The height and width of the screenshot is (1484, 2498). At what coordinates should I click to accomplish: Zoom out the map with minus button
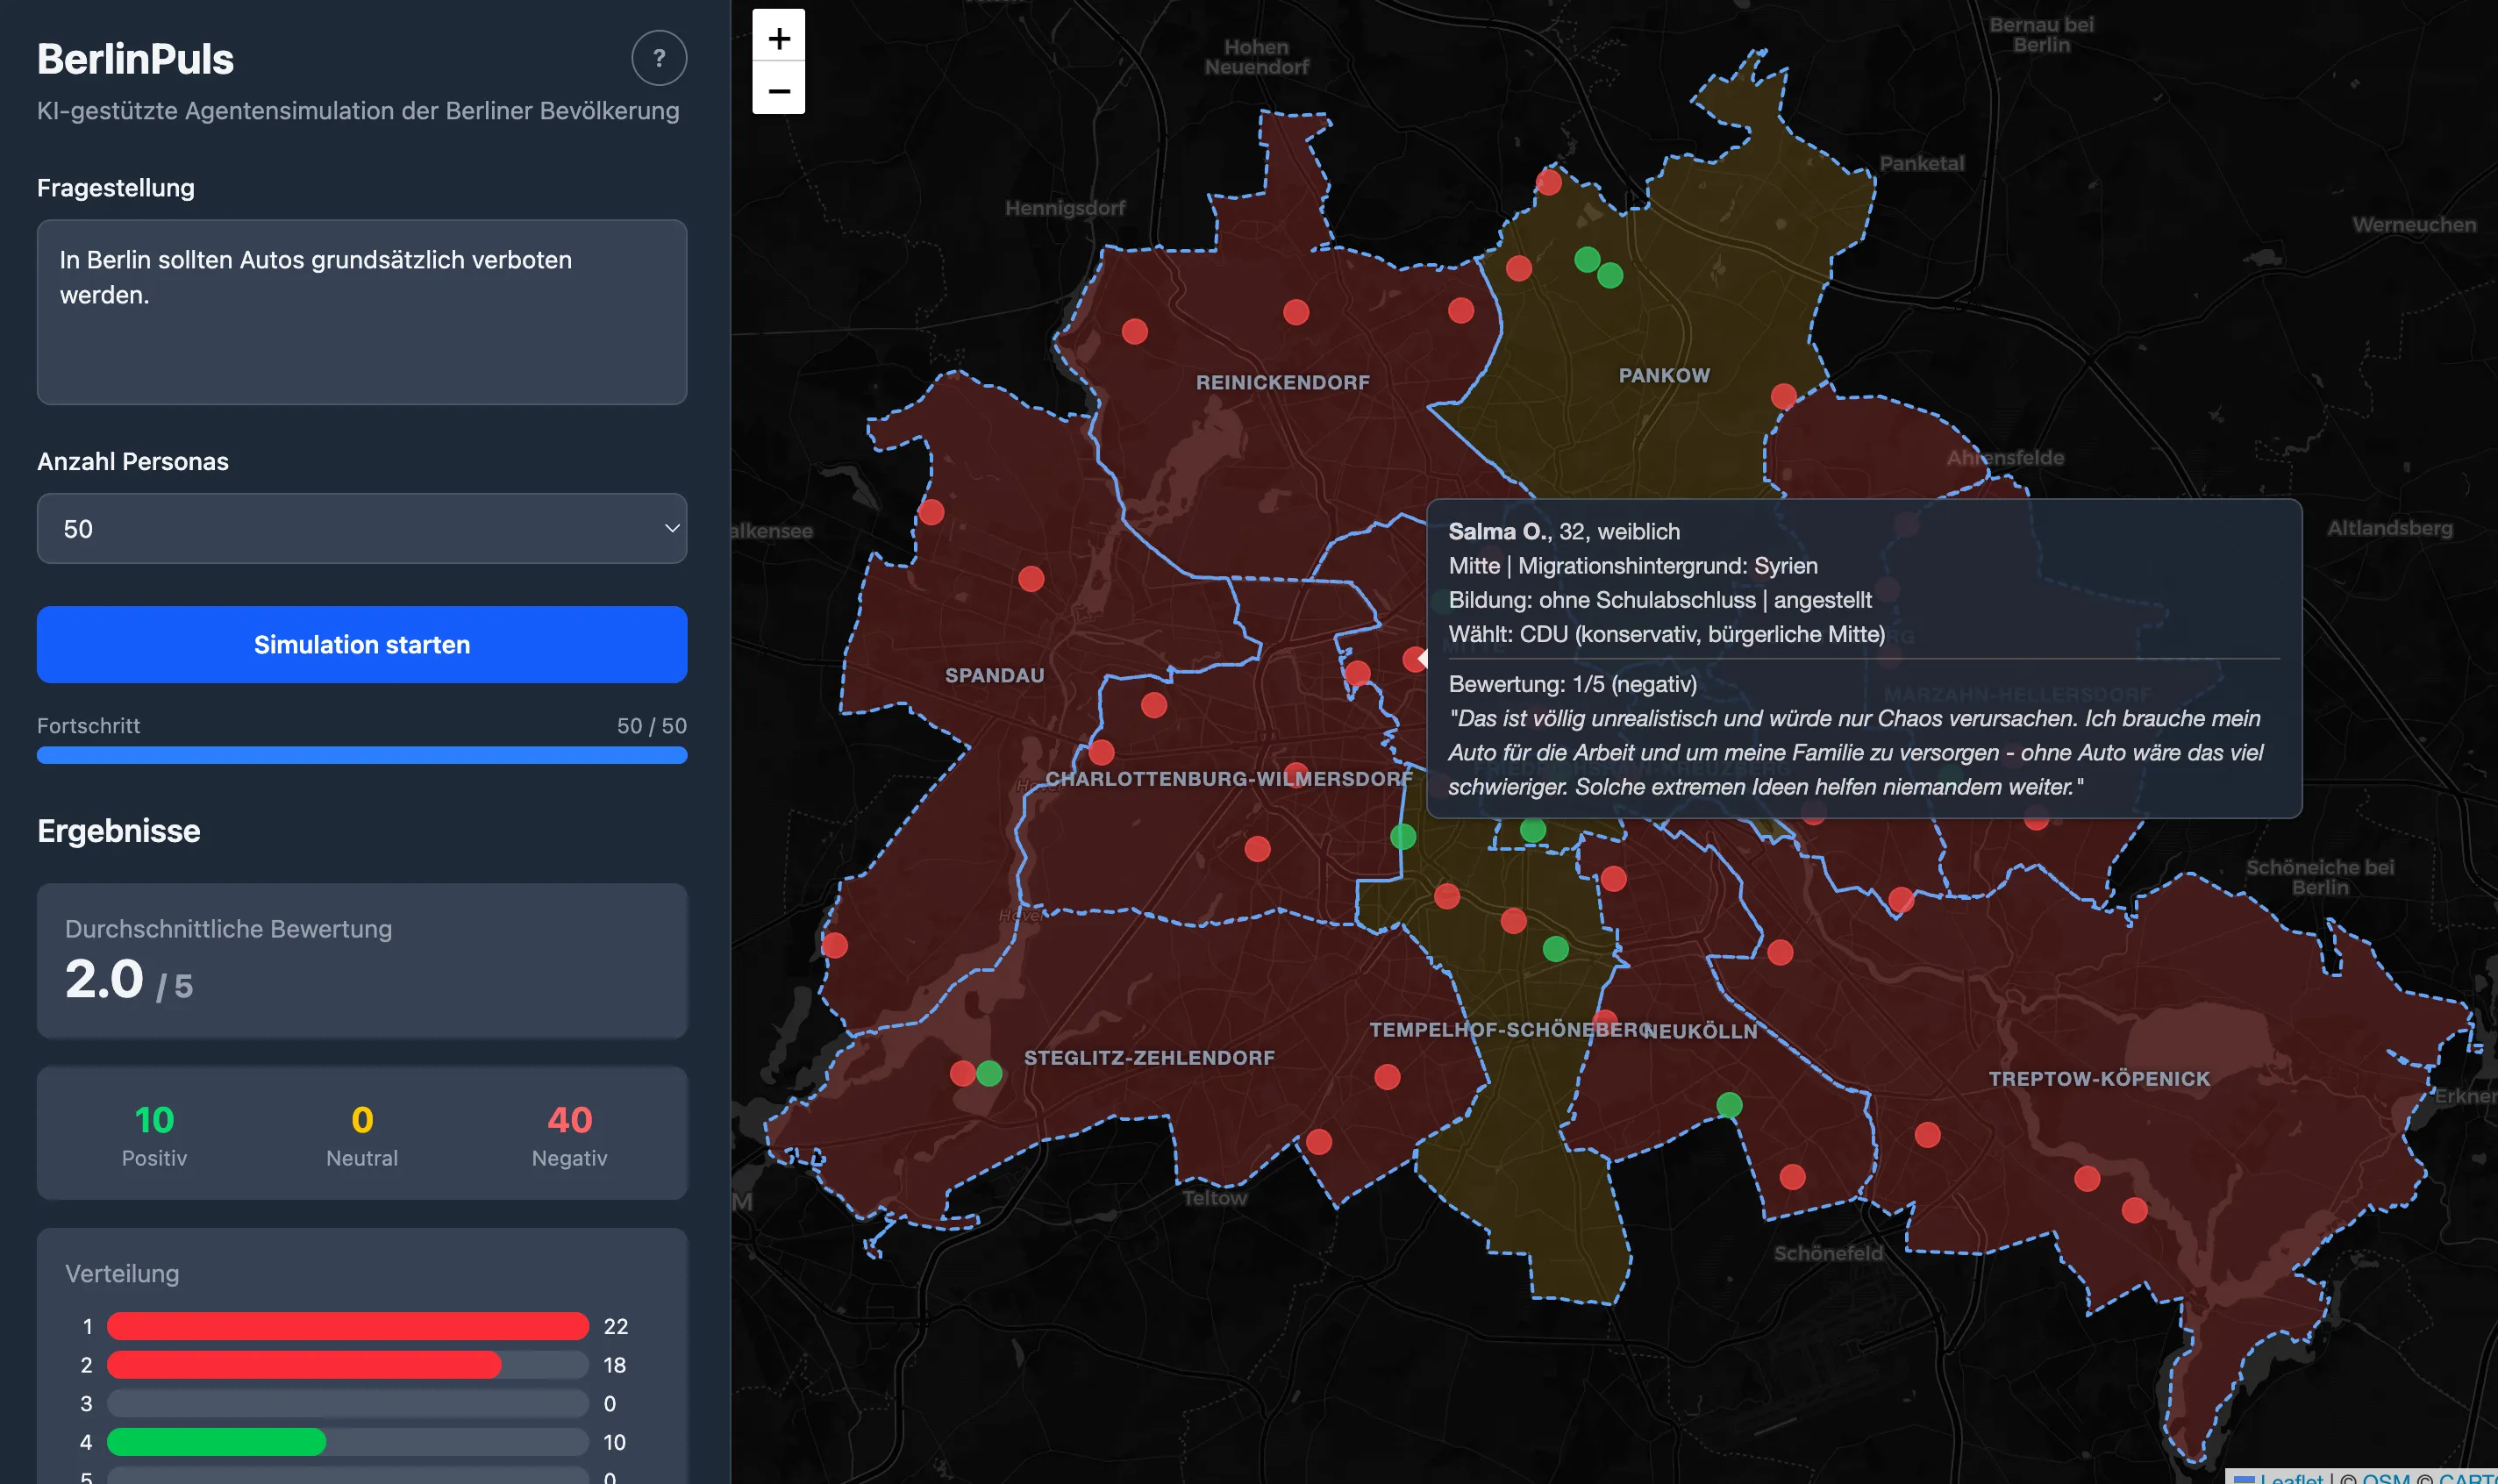778,90
